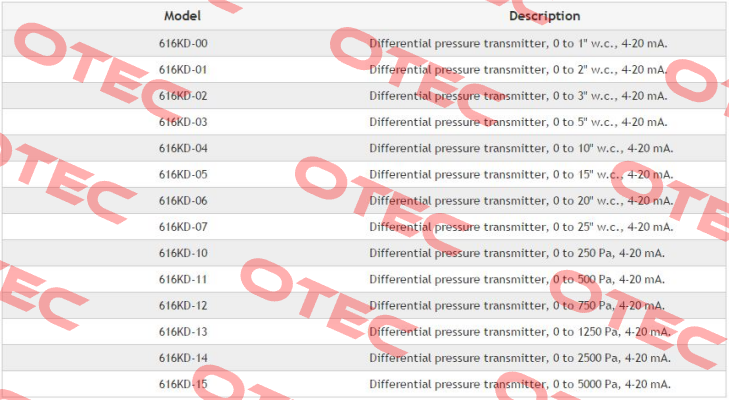The width and height of the screenshot is (729, 400).
Task: Select model 616KD-07 cell
Action: click(183, 227)
